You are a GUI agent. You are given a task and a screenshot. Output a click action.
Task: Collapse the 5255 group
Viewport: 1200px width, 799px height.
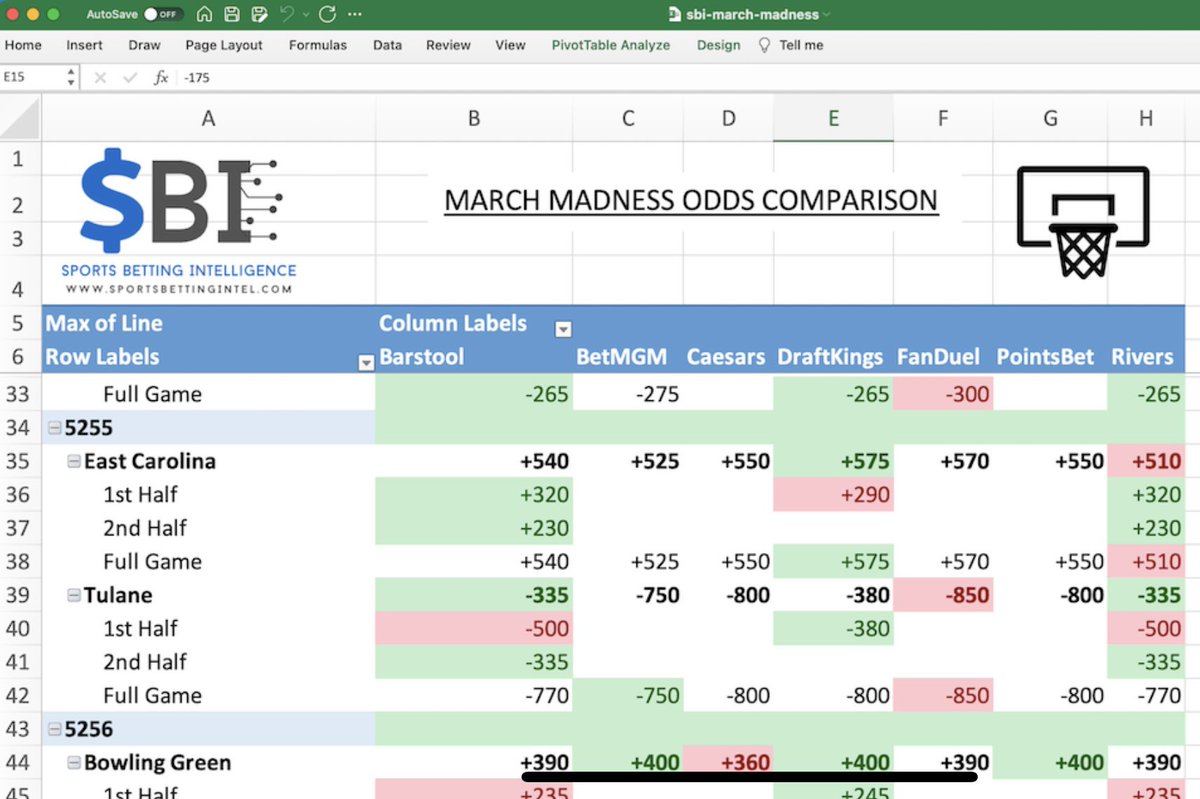click(x=54, y=428)
